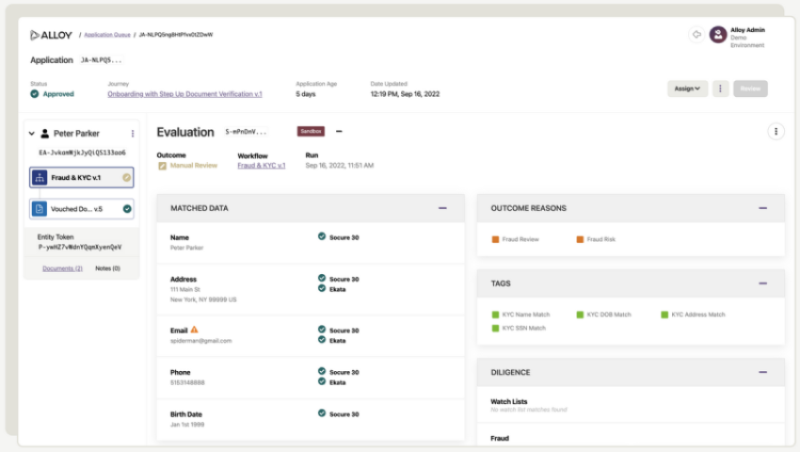Open the Fraud & KYC v.1 workflow link

(x=261, y=166)
